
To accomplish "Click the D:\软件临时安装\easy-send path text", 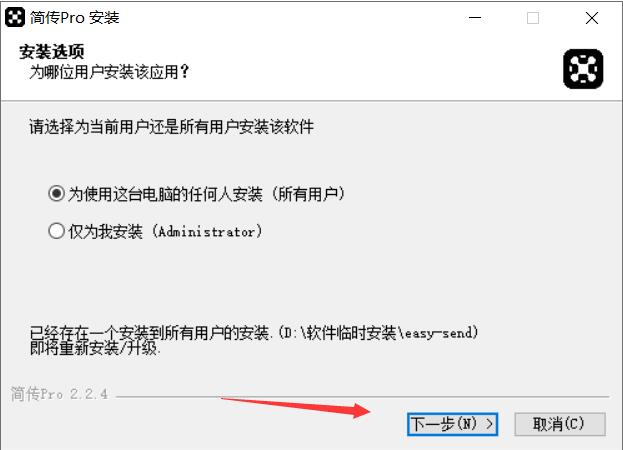I will 378,332.
